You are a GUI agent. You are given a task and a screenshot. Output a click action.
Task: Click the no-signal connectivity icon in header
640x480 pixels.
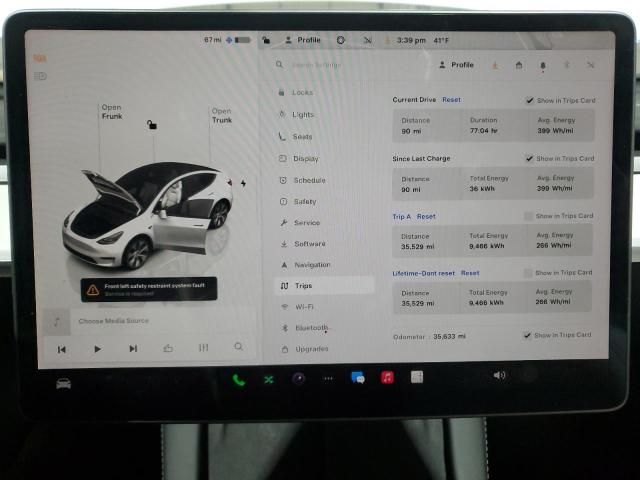click(368, 40)
